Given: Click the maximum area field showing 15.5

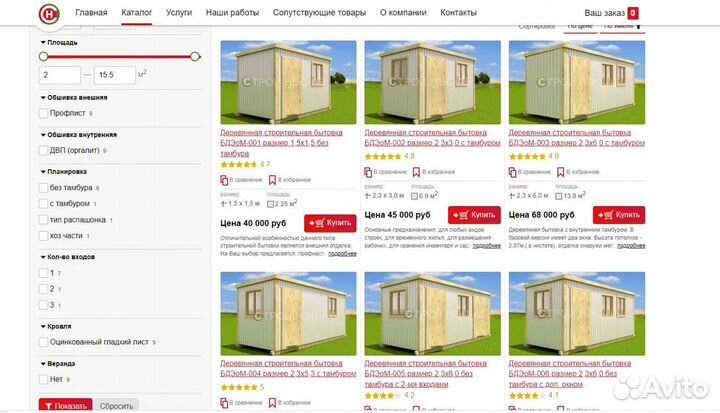Looking at the screenshot, I should pos(115,75).
